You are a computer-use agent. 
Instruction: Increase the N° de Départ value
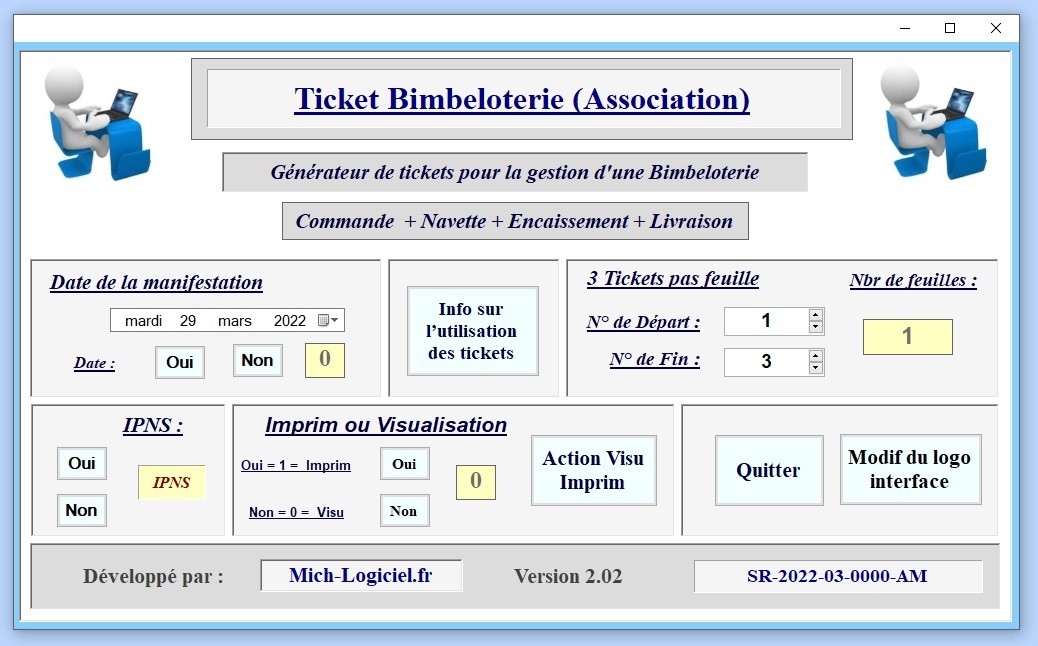[816, 315]
